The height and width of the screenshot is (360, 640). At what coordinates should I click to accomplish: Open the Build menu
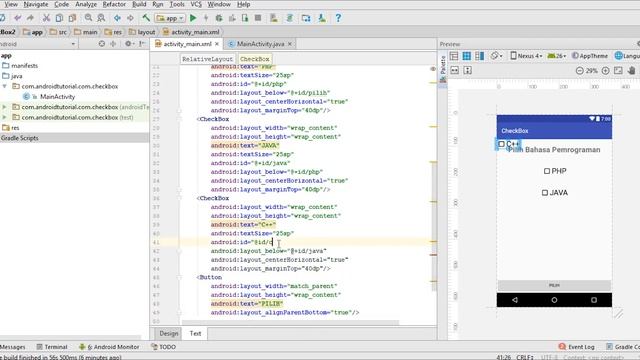click(139, 4)
